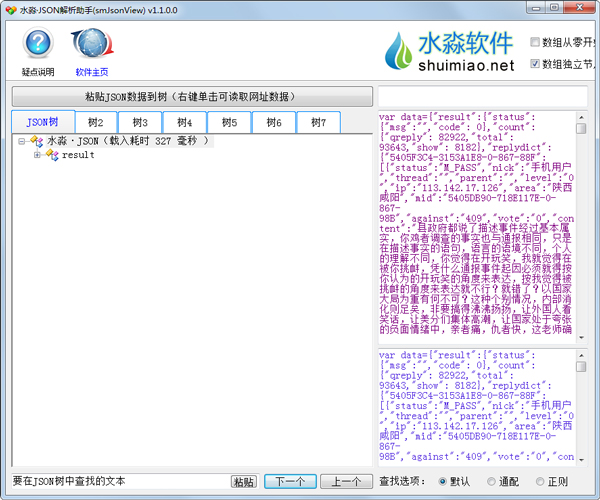Switch to the 树3 tab

[x=140, y=122]
